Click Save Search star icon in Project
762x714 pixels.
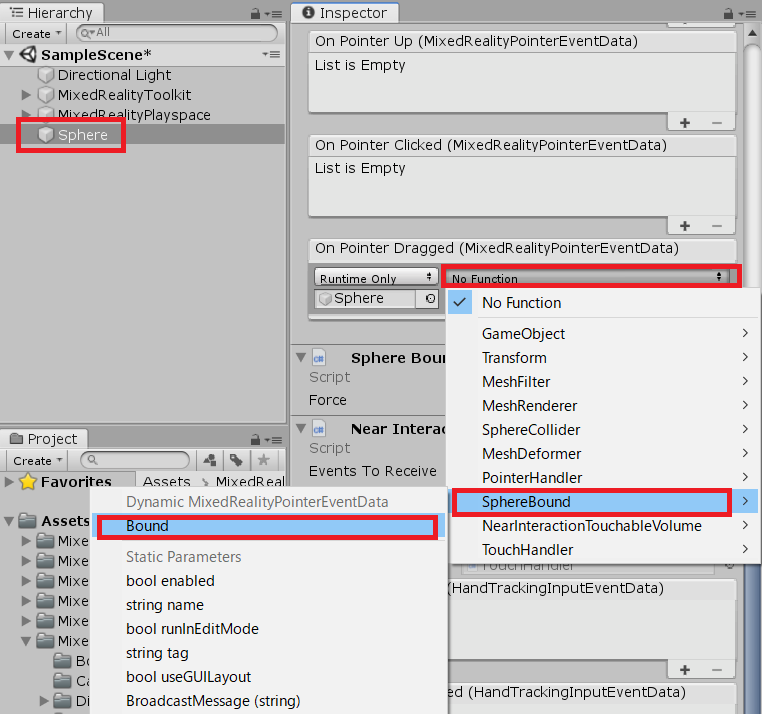coord(263,460)
